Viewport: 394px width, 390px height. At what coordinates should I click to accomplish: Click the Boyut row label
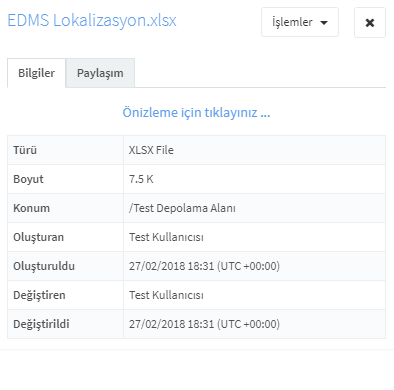tap(28, 179)
